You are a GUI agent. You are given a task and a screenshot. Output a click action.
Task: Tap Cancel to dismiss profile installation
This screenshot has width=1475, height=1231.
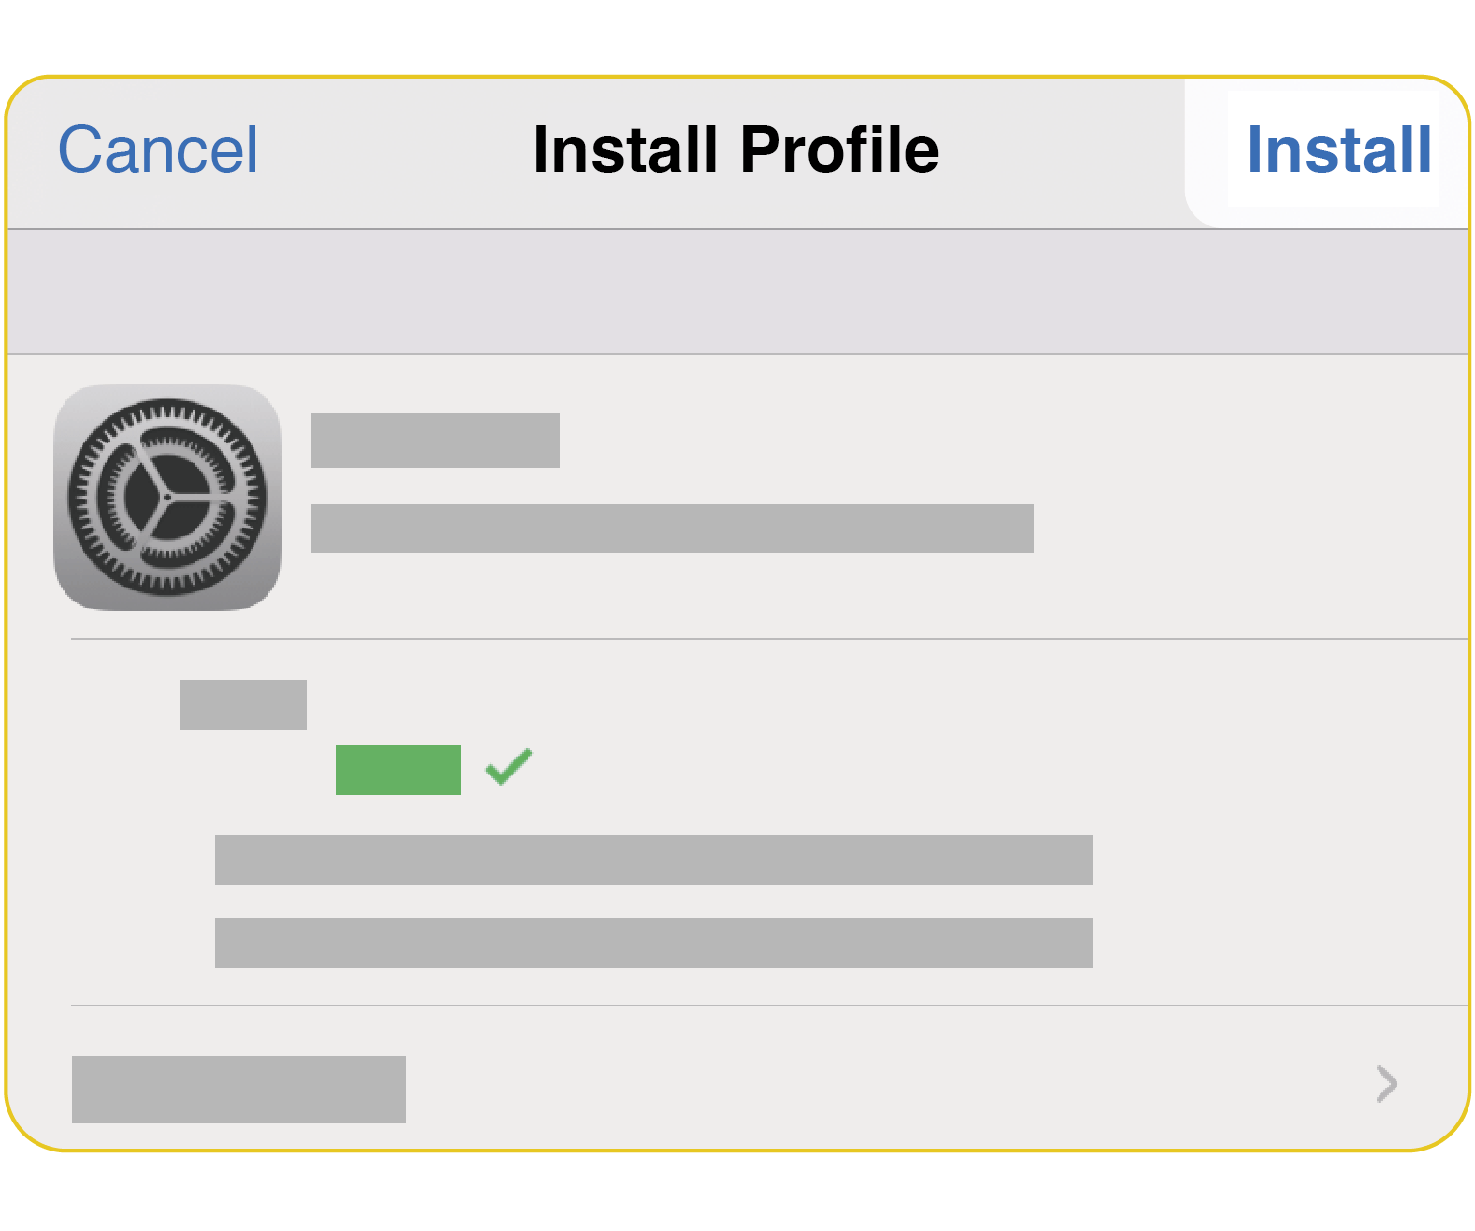158,150
